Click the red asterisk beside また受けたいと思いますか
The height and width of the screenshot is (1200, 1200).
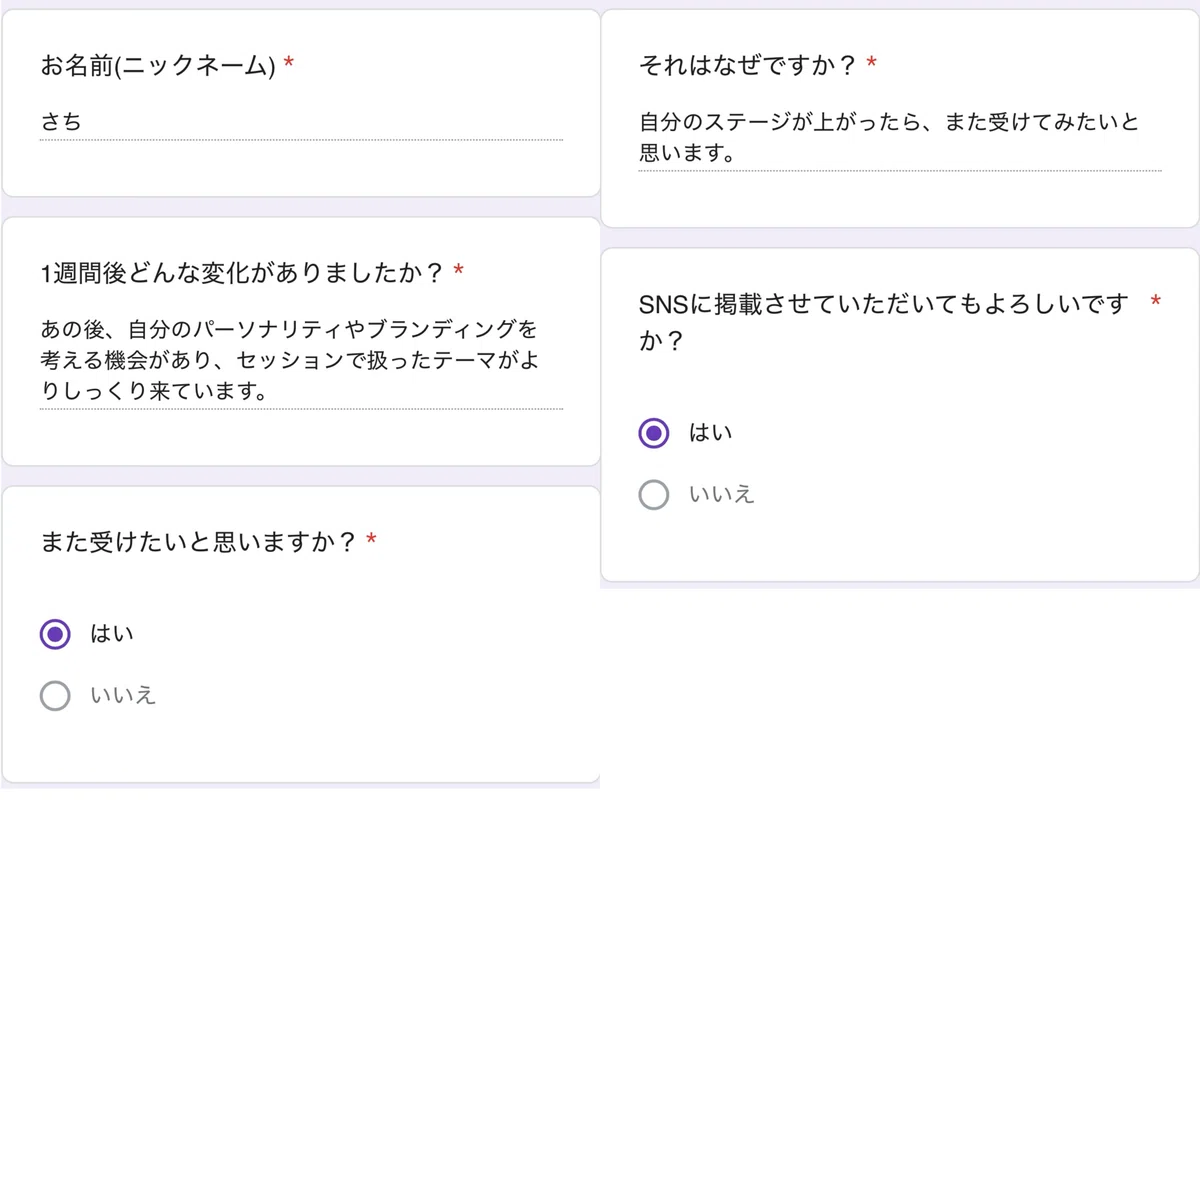pyautogui.click(x=371, y=539)
